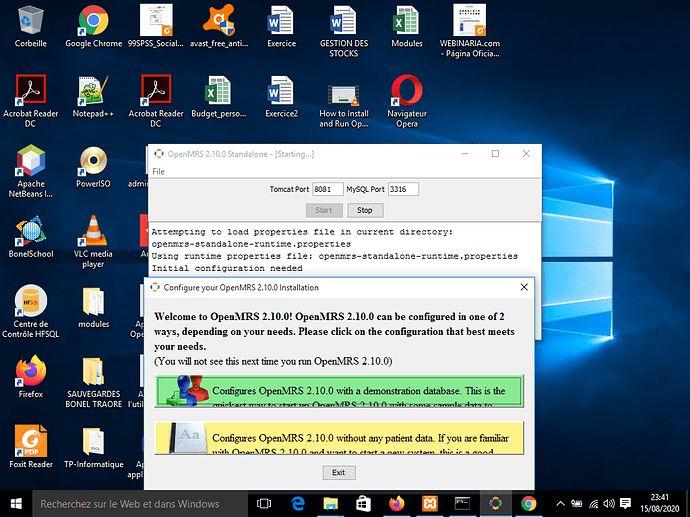This screenshot has height=517, width=690.
Task: Click Exit in the configuration dialog
Action: 339,473
